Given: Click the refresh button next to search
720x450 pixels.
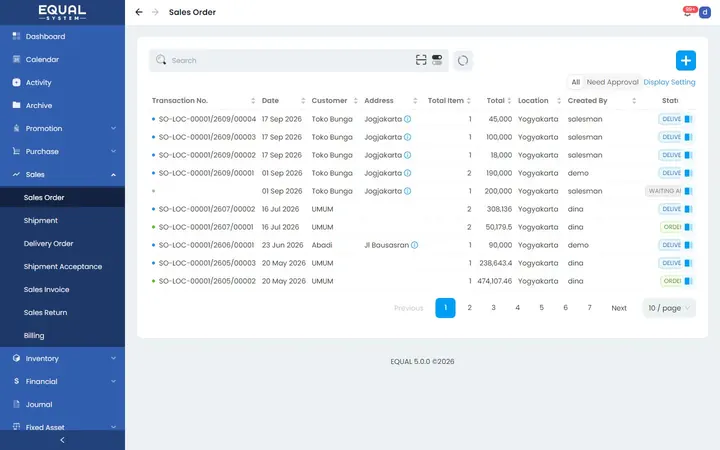Looking at the screenshot, I should [x=463, y=61].
